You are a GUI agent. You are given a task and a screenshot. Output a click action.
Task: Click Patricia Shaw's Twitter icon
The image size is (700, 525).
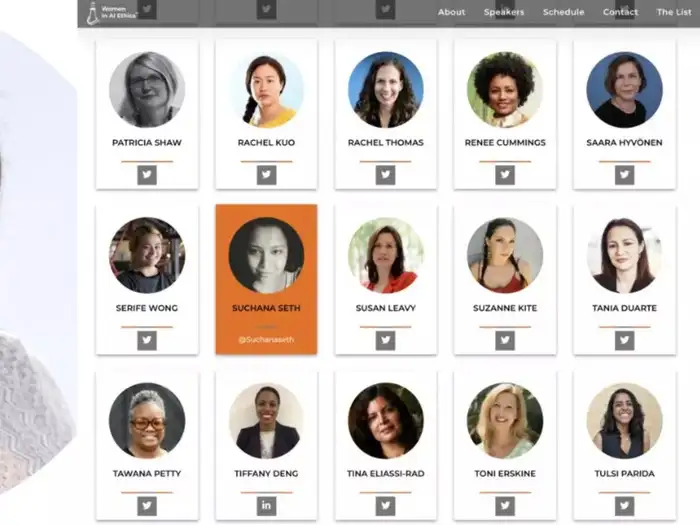147,175
